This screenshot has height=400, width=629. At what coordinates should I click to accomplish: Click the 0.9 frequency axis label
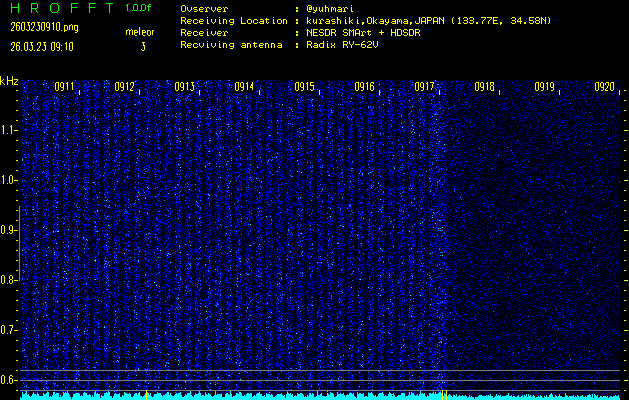[9, 230]
